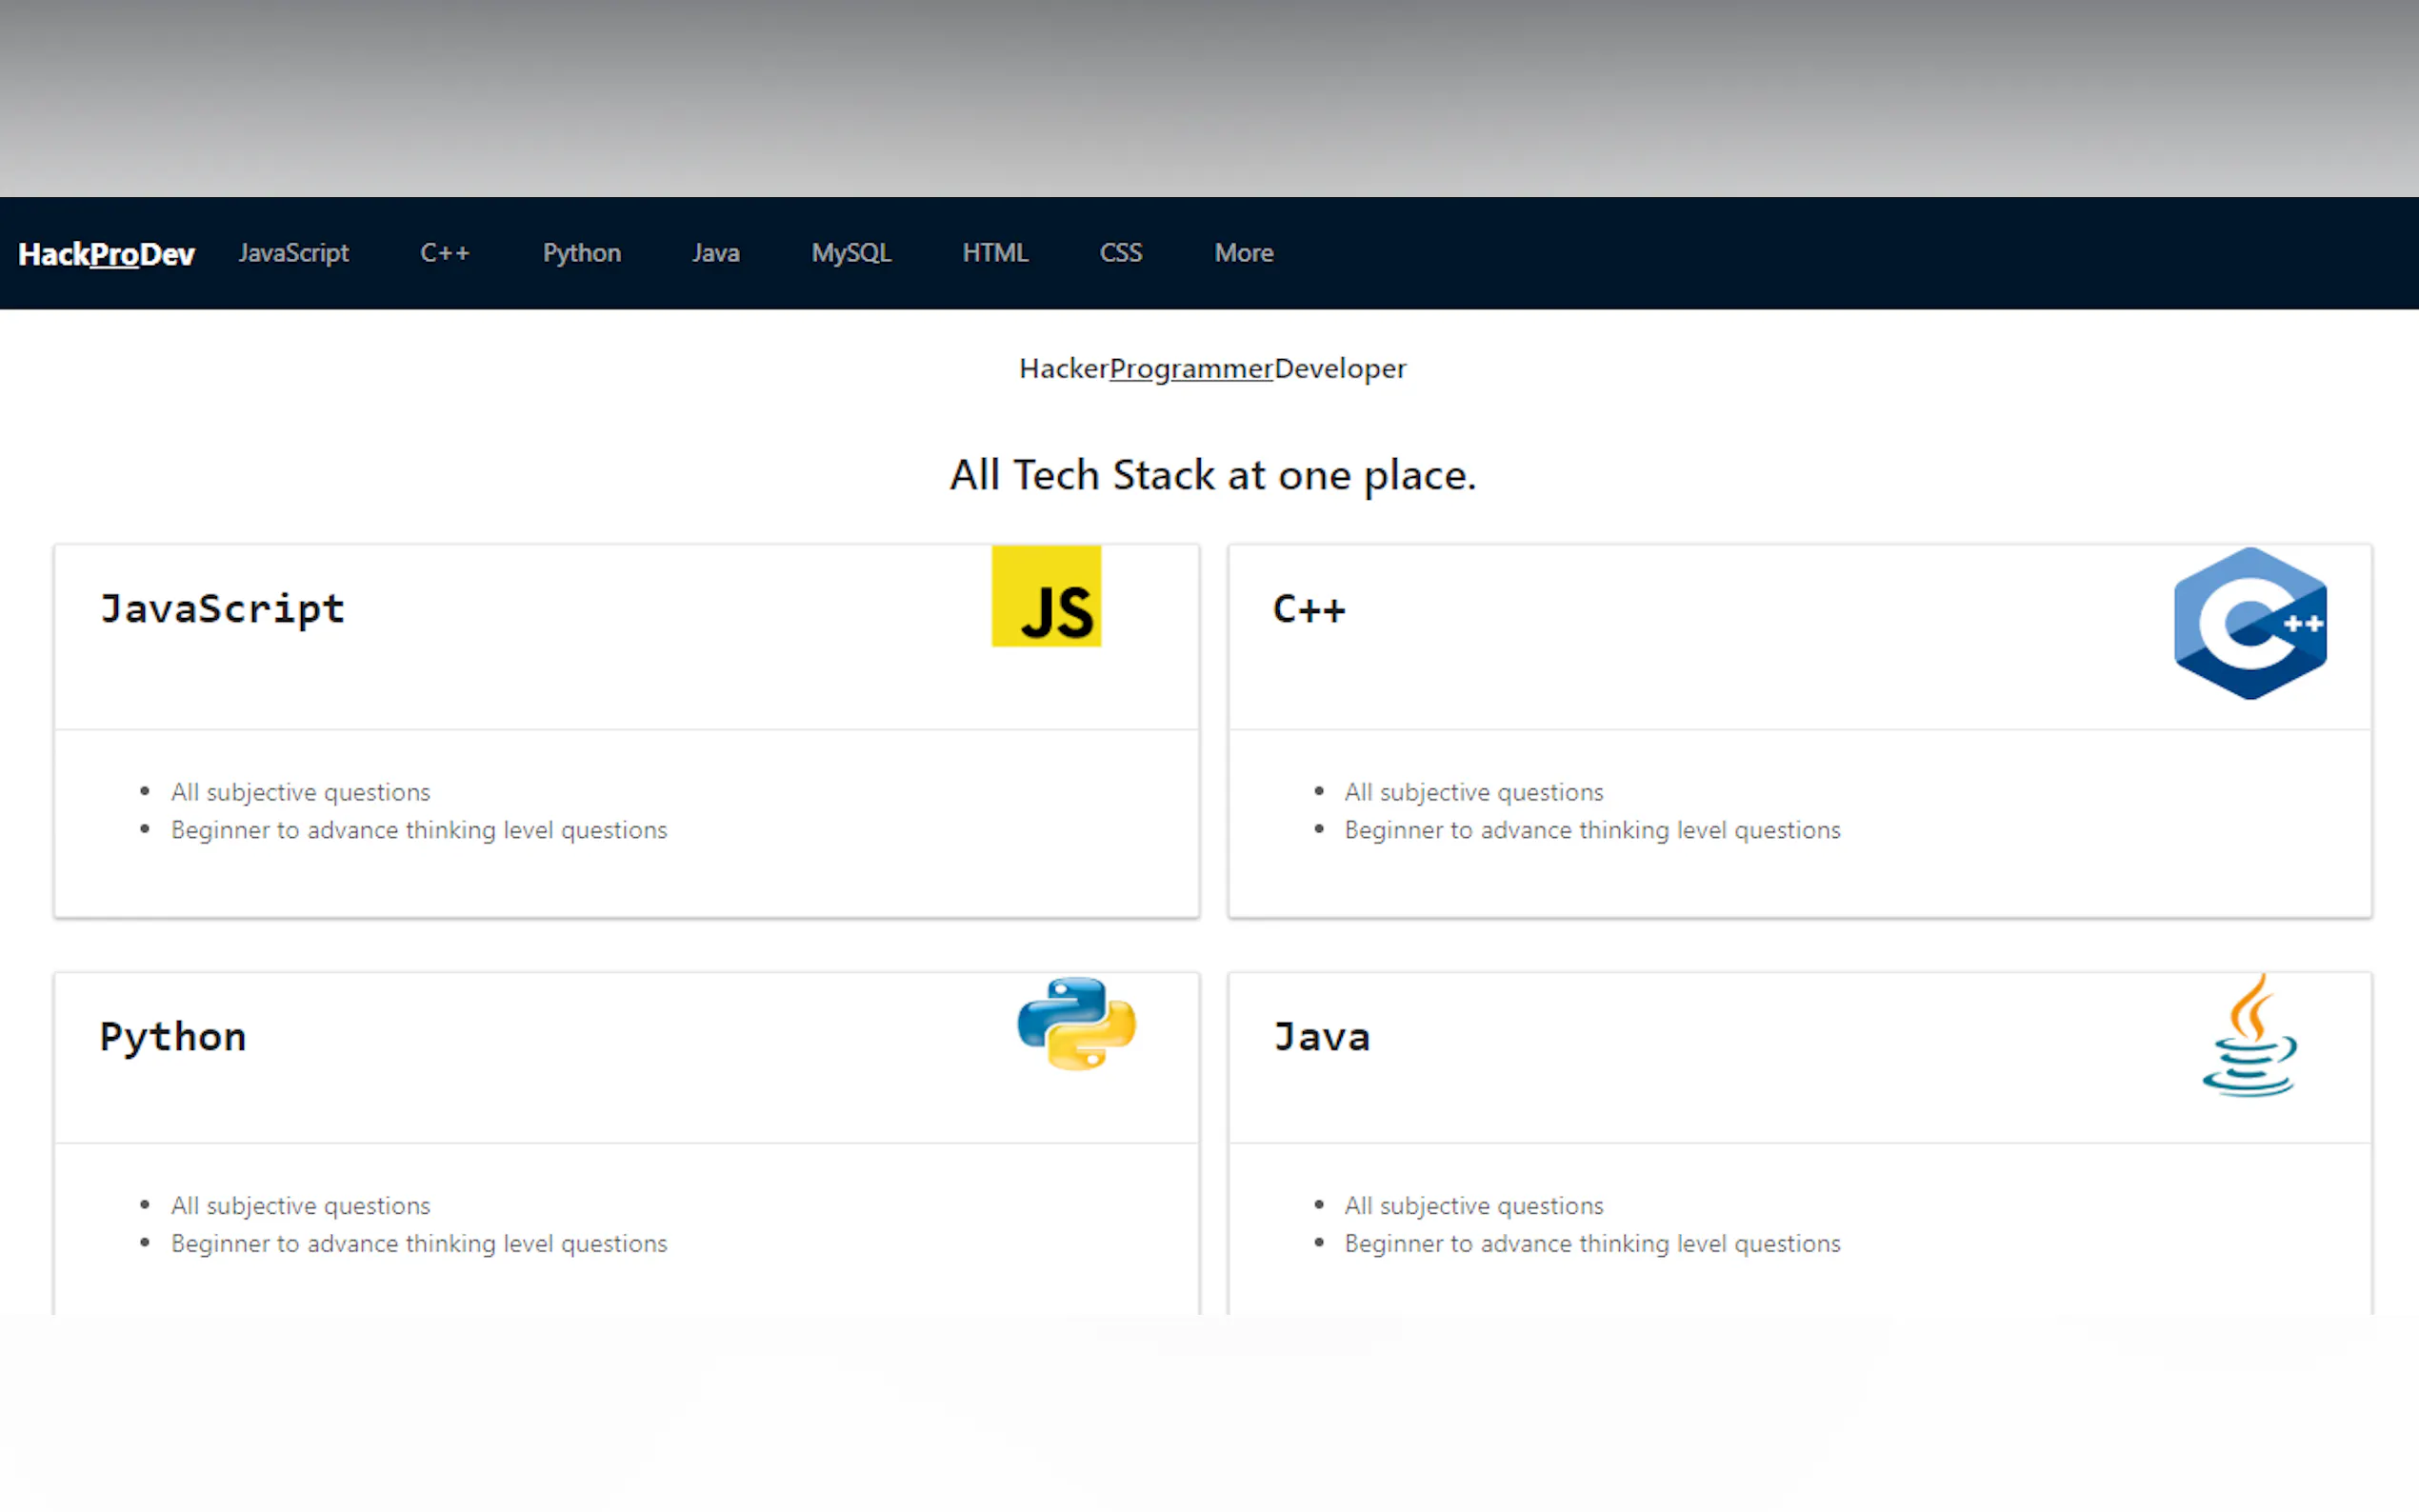Click the C++ hexagon logo
Viewport: 2419px width, 1512px height.
2250,623
